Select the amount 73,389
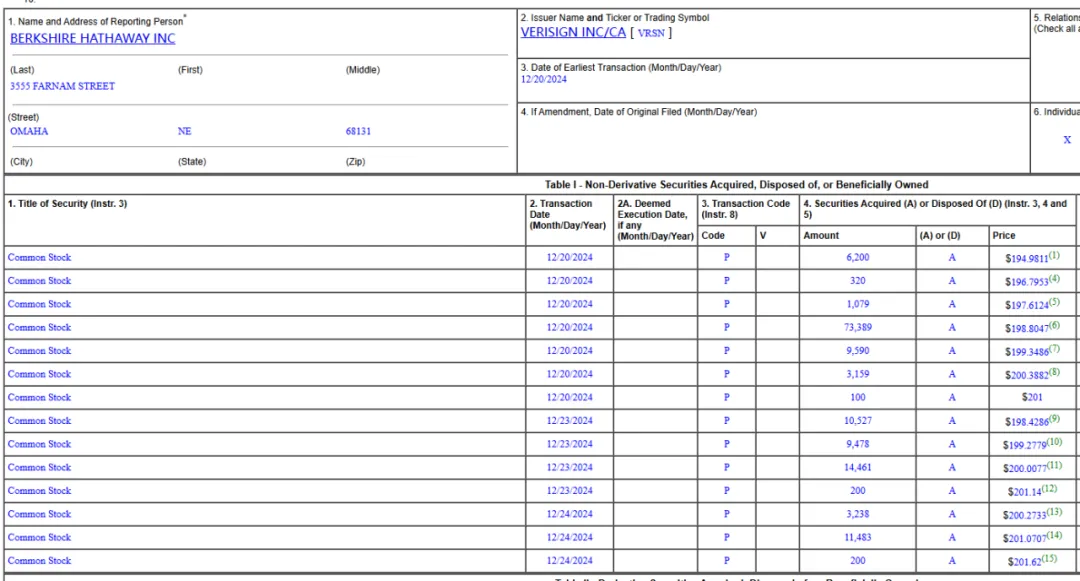 pos(858,328)
